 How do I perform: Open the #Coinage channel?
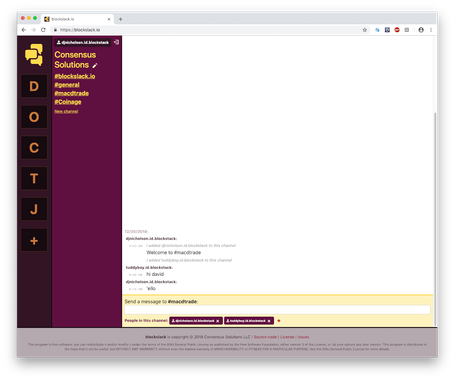[x=68, y=102]
